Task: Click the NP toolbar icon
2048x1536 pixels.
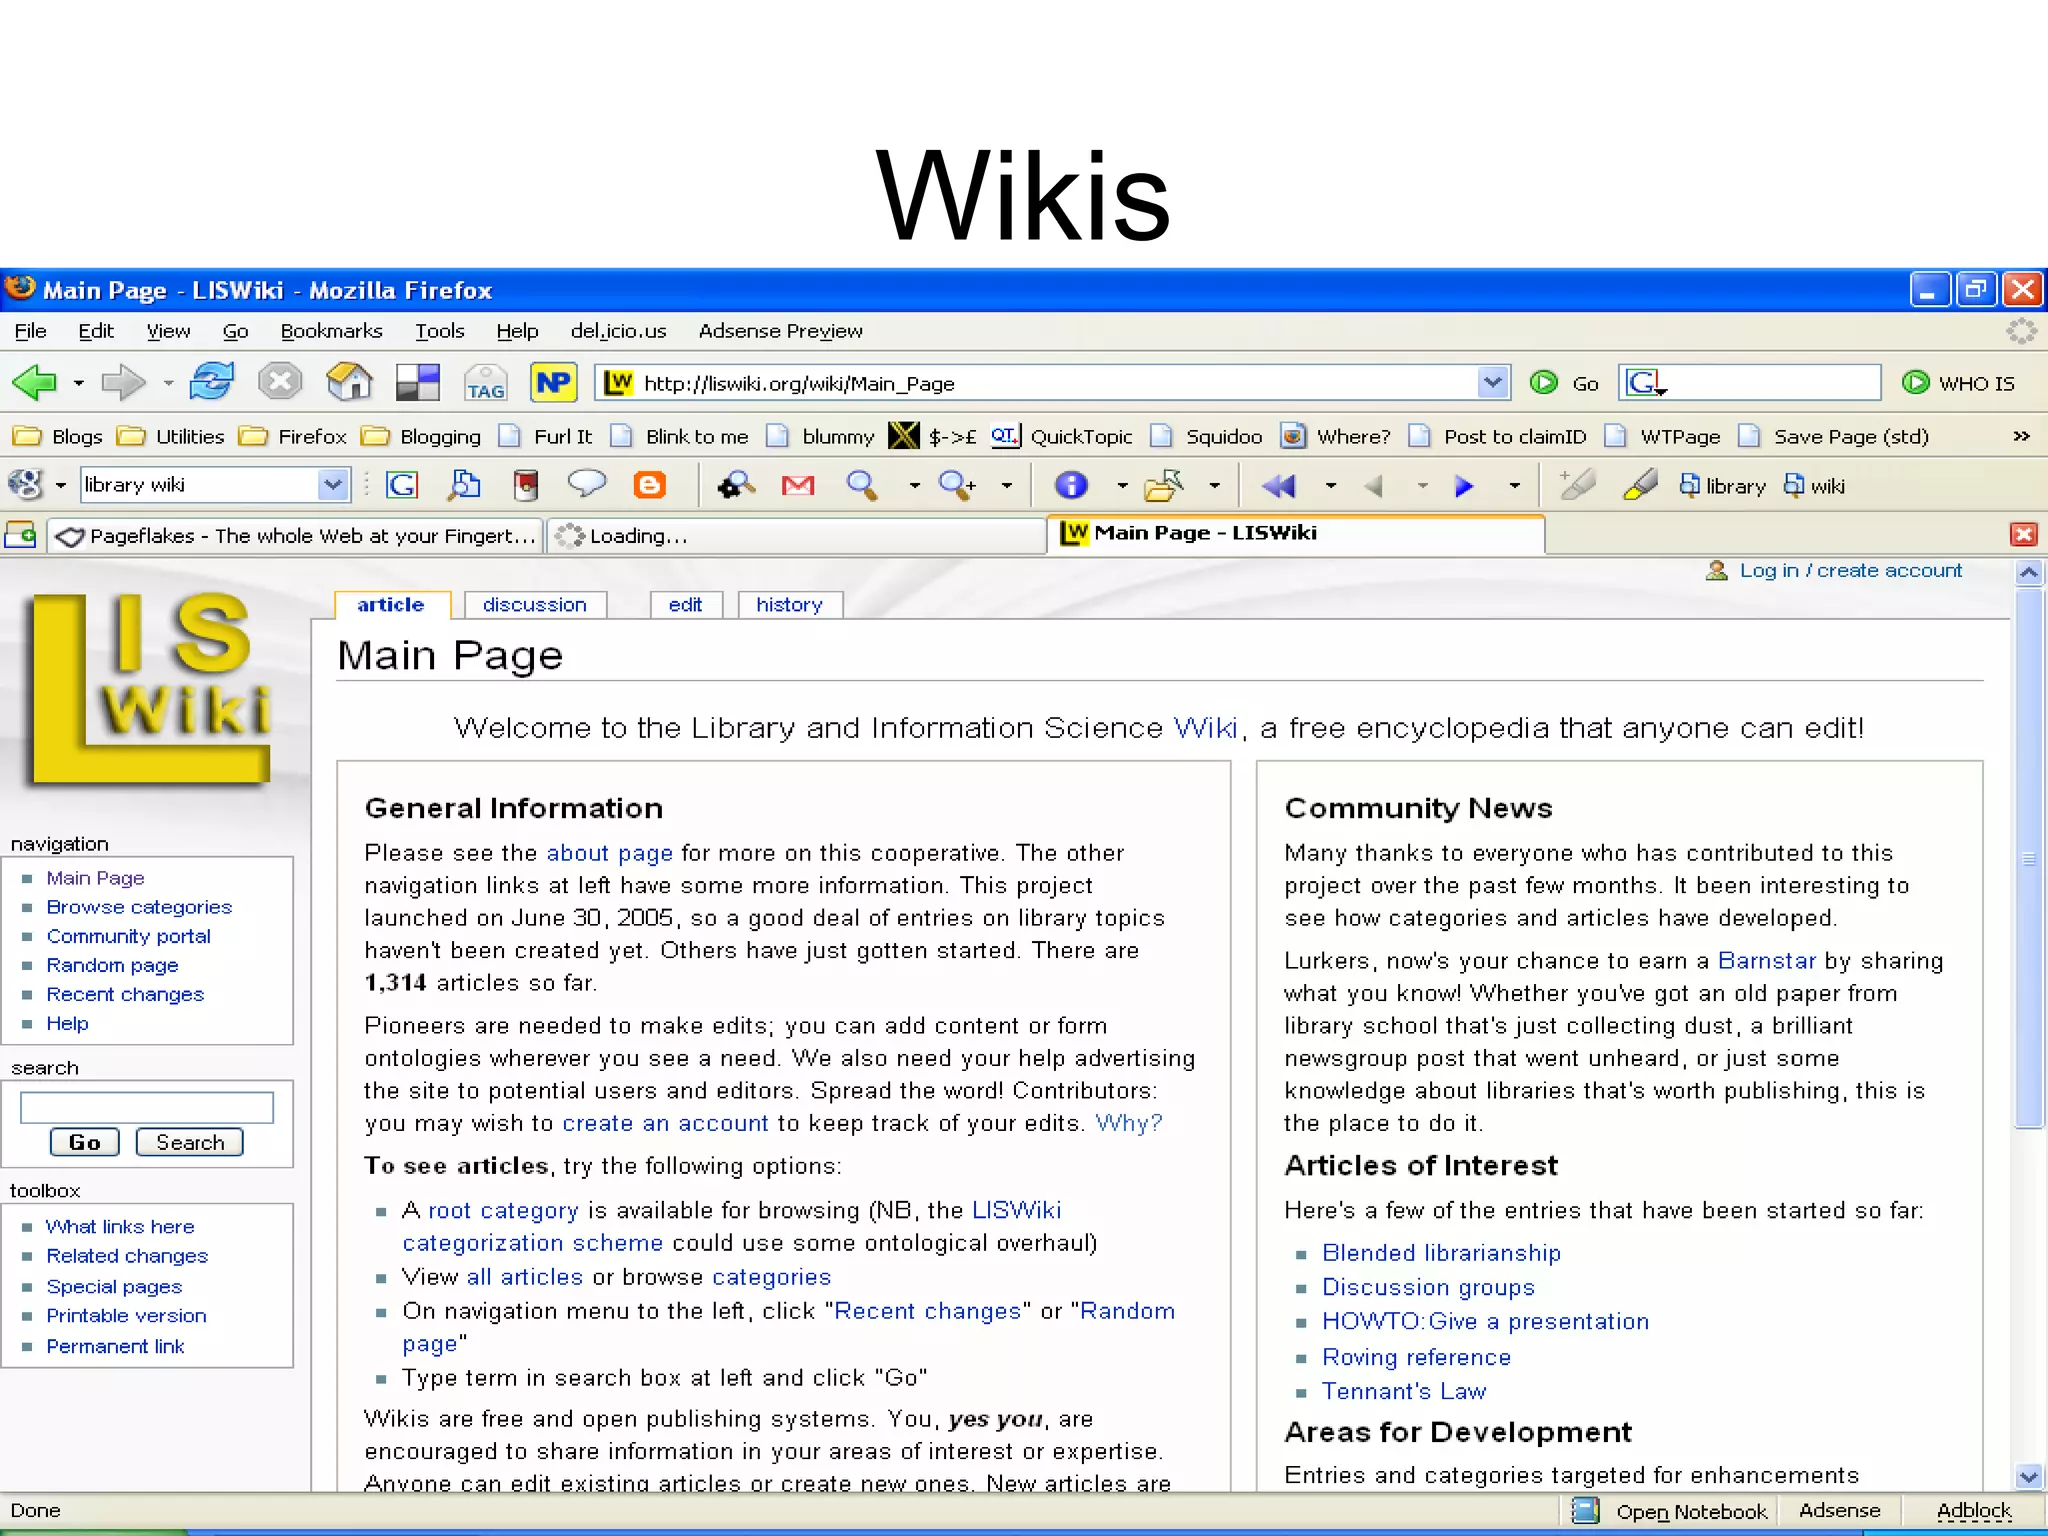Action: [x=554, y=382]
